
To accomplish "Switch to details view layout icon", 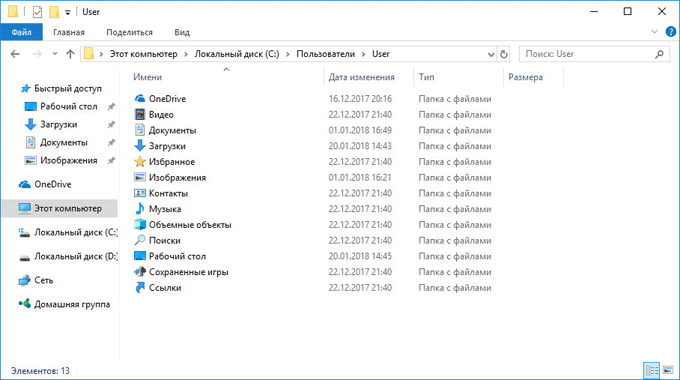I will click(x=652, y=370).
